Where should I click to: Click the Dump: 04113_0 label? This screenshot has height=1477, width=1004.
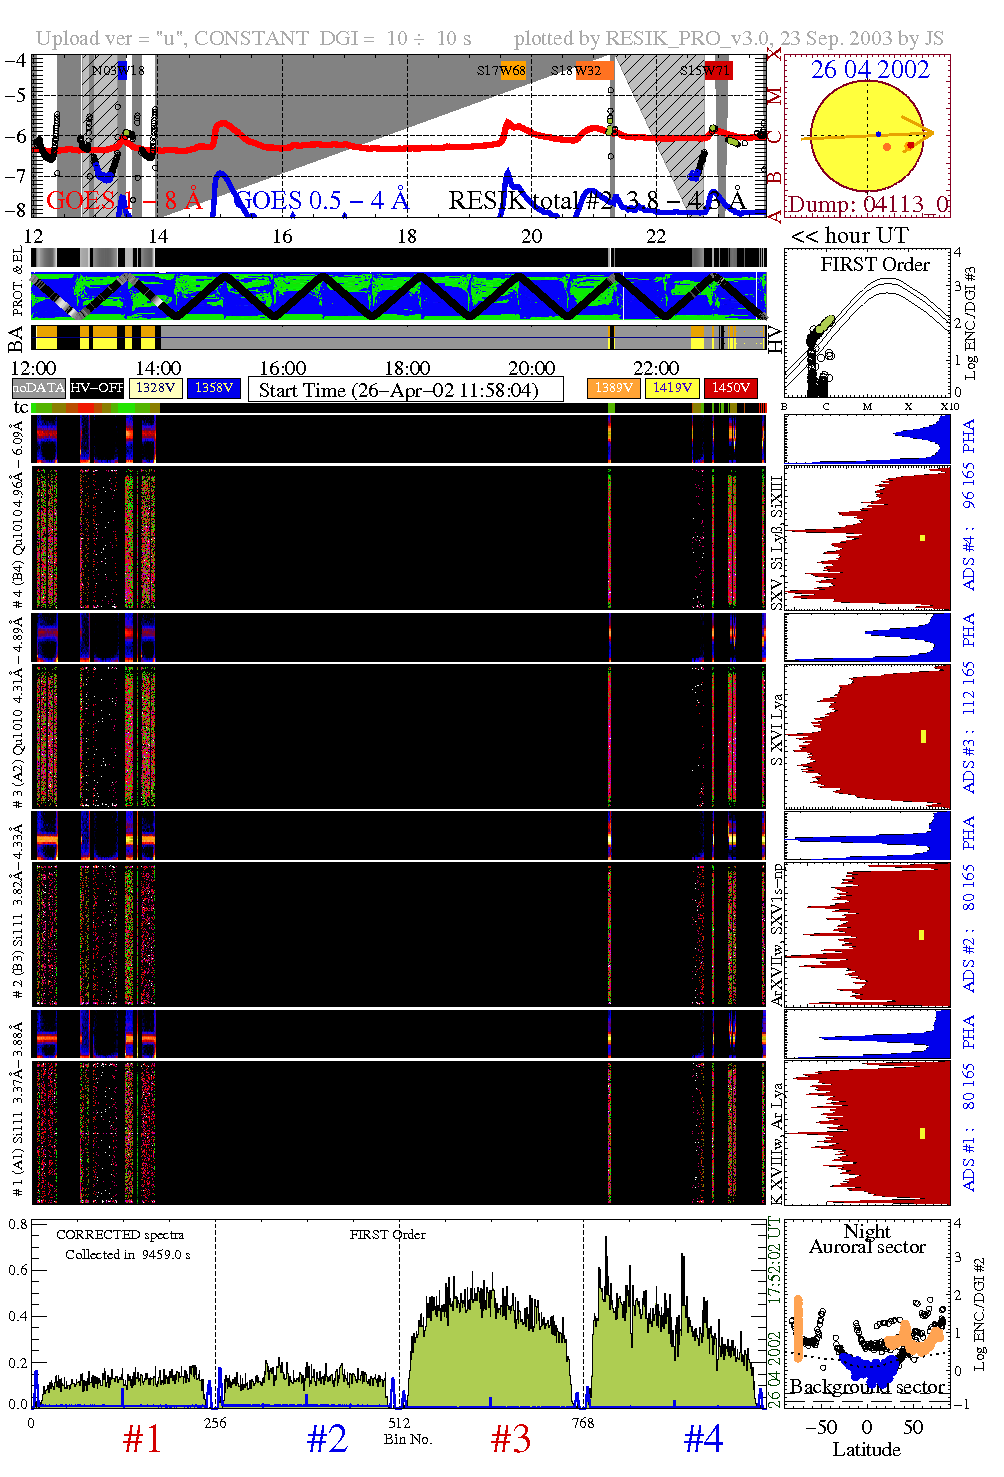[x=867, y=205]
